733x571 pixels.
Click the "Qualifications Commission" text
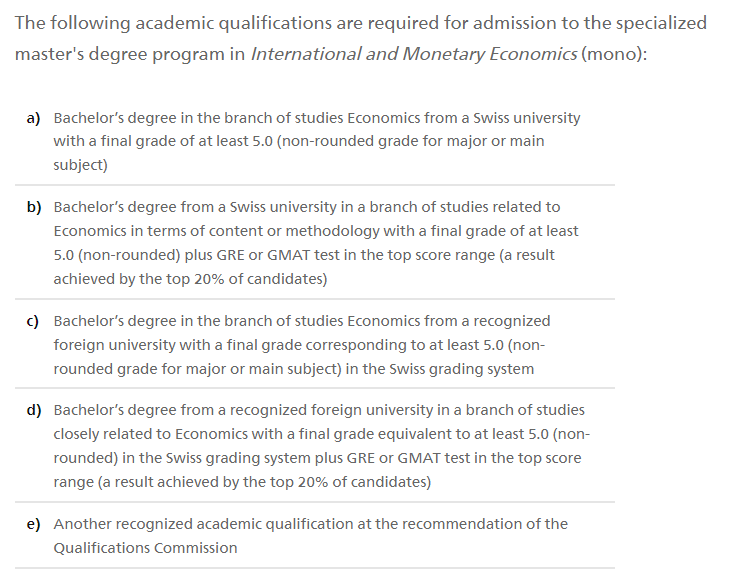pyautogui.click(x=145, y=548)
